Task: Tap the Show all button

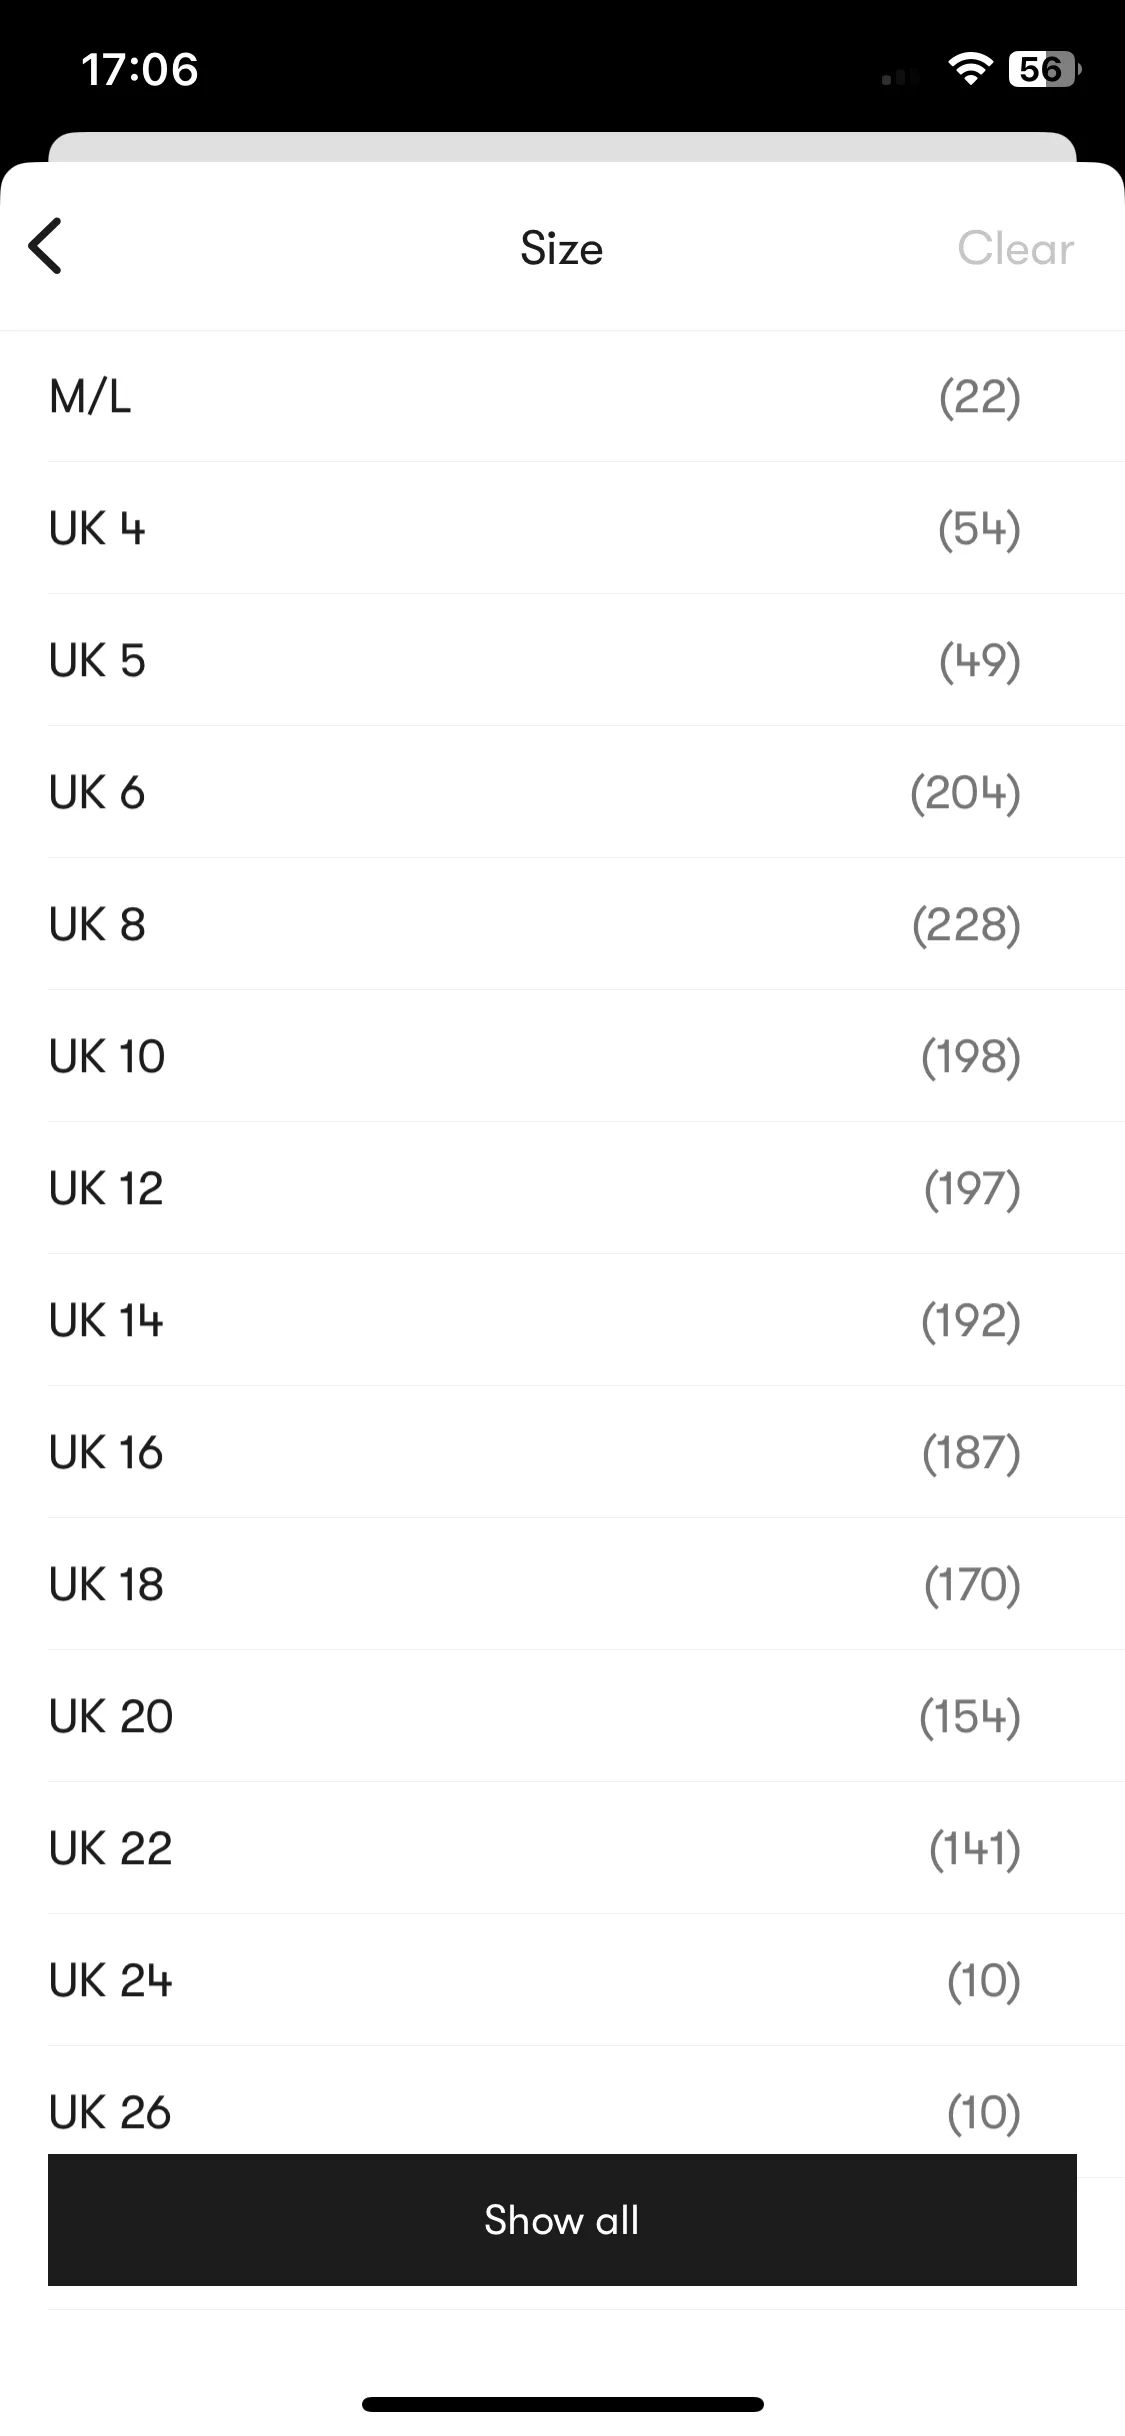Action: point(562,2220)
